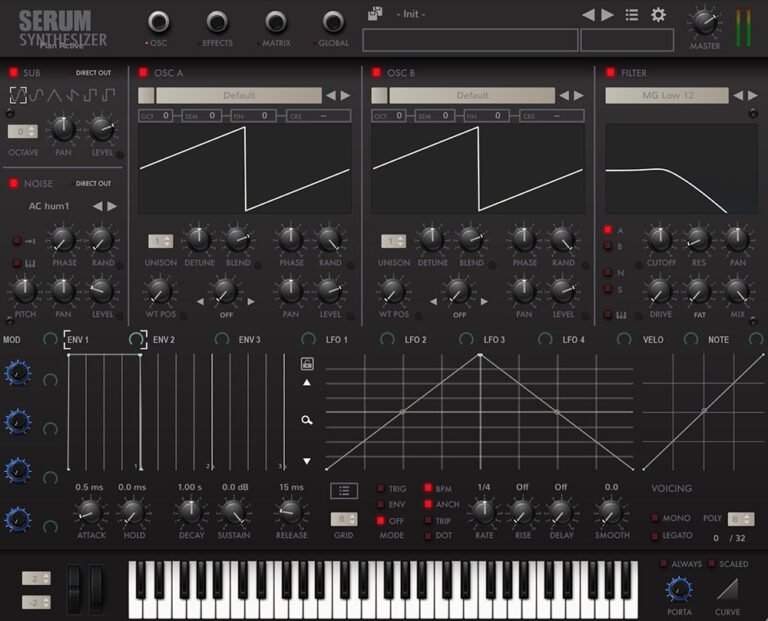Open the preset browser list icon
Image resolution: width=768 pixels, height=621 pixels.
(x=632, y=15)
